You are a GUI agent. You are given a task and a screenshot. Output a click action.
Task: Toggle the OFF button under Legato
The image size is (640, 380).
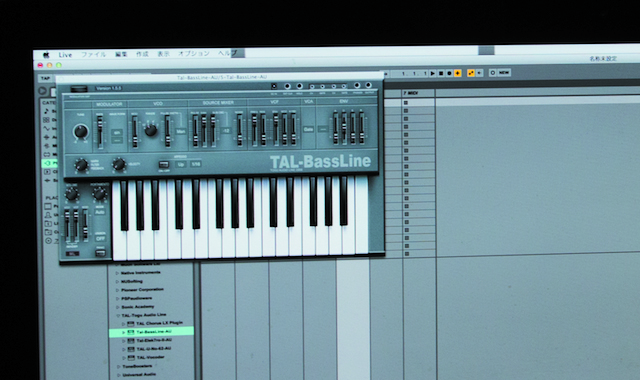100,238
